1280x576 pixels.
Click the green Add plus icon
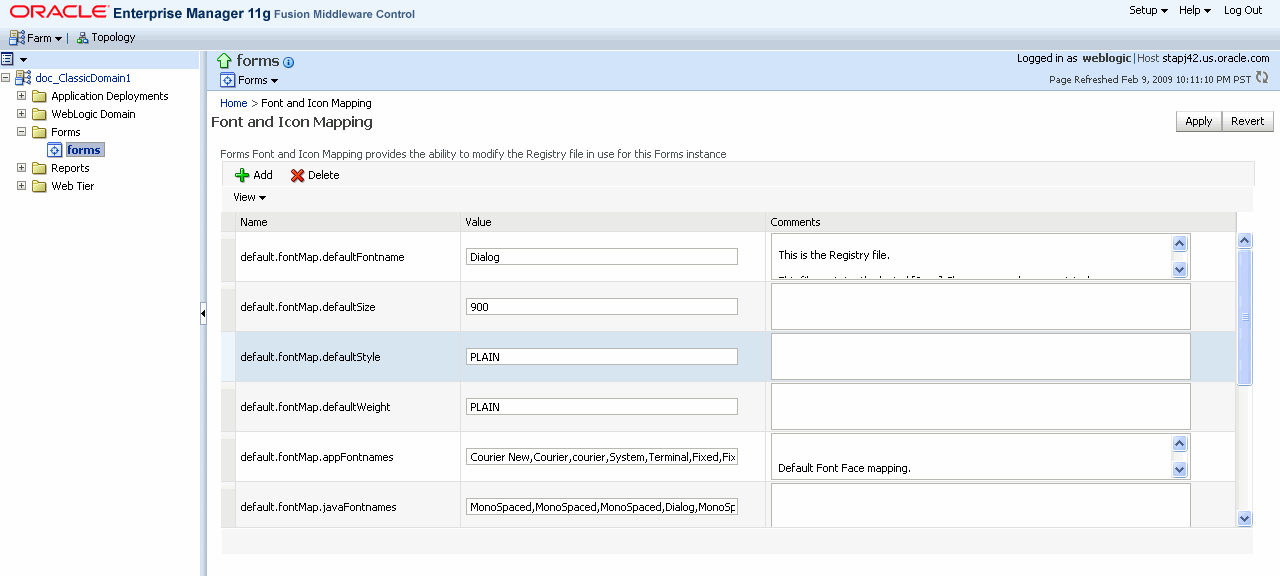(x=242, y=175)
